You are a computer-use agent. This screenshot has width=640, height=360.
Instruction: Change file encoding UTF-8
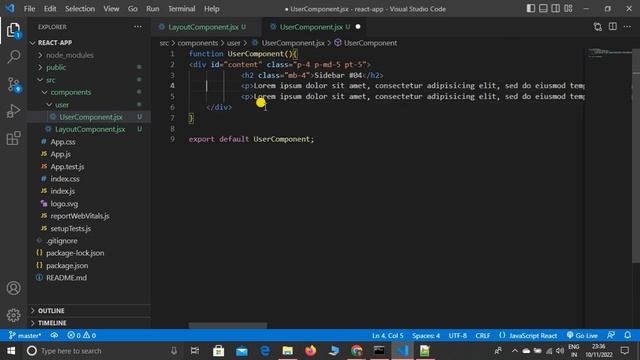[x=458, y=336]
